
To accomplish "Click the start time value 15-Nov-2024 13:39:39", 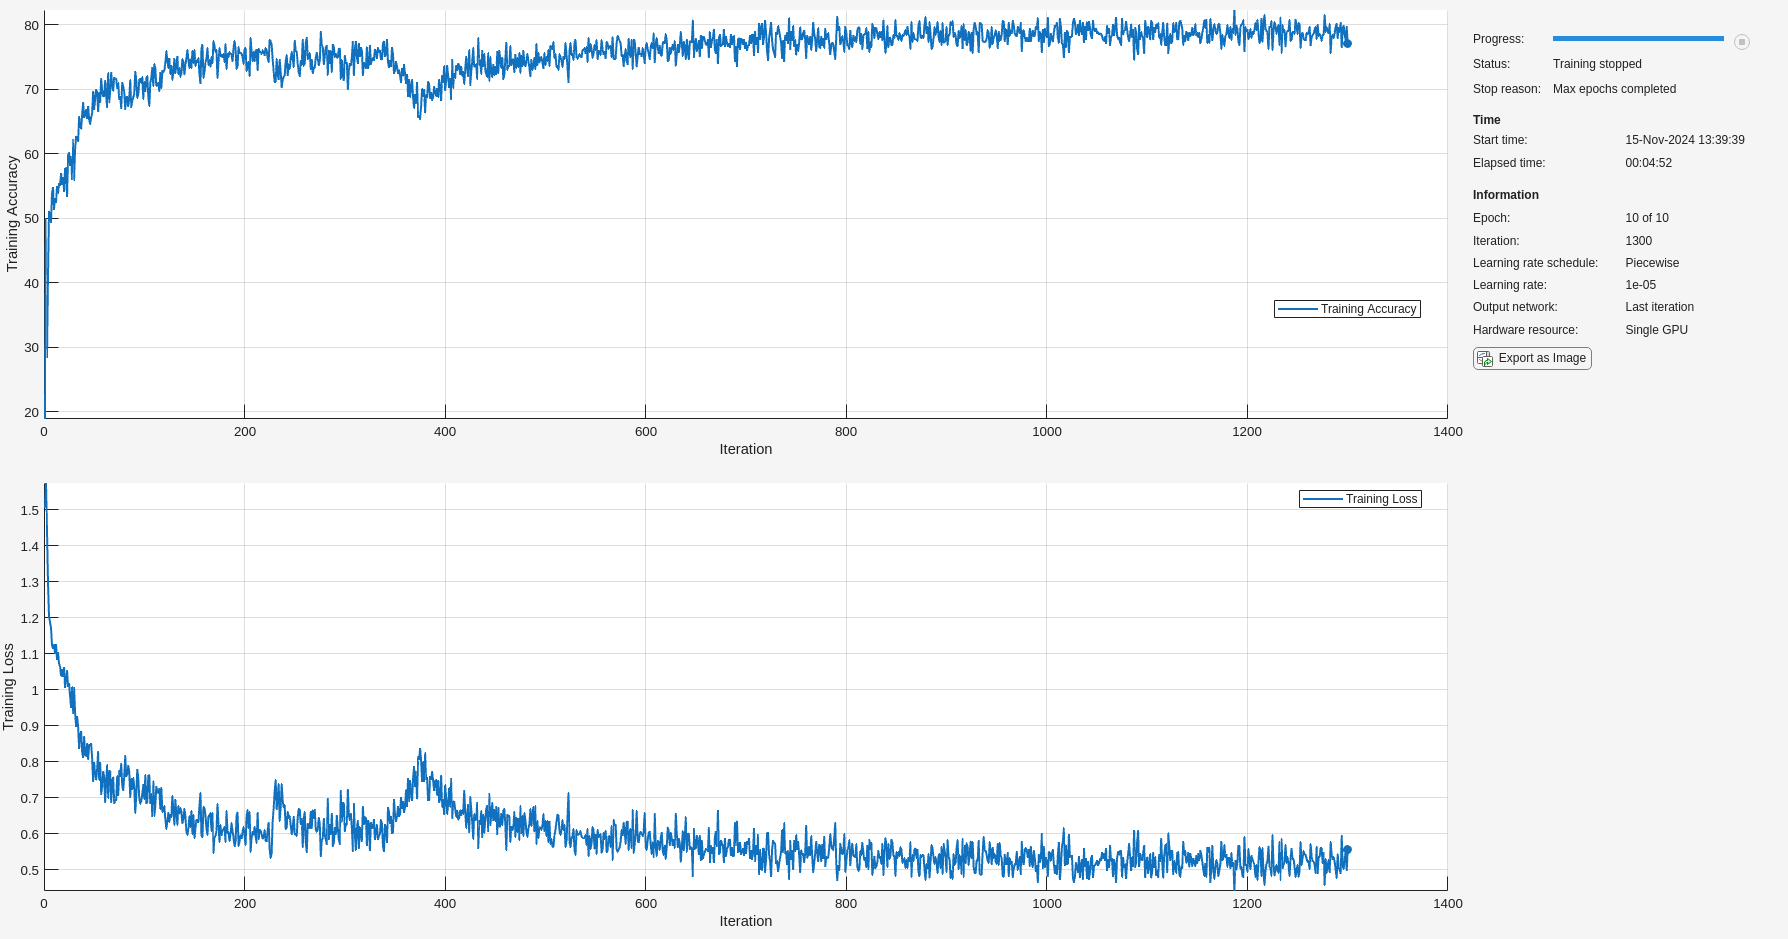I will [1684, 140].
